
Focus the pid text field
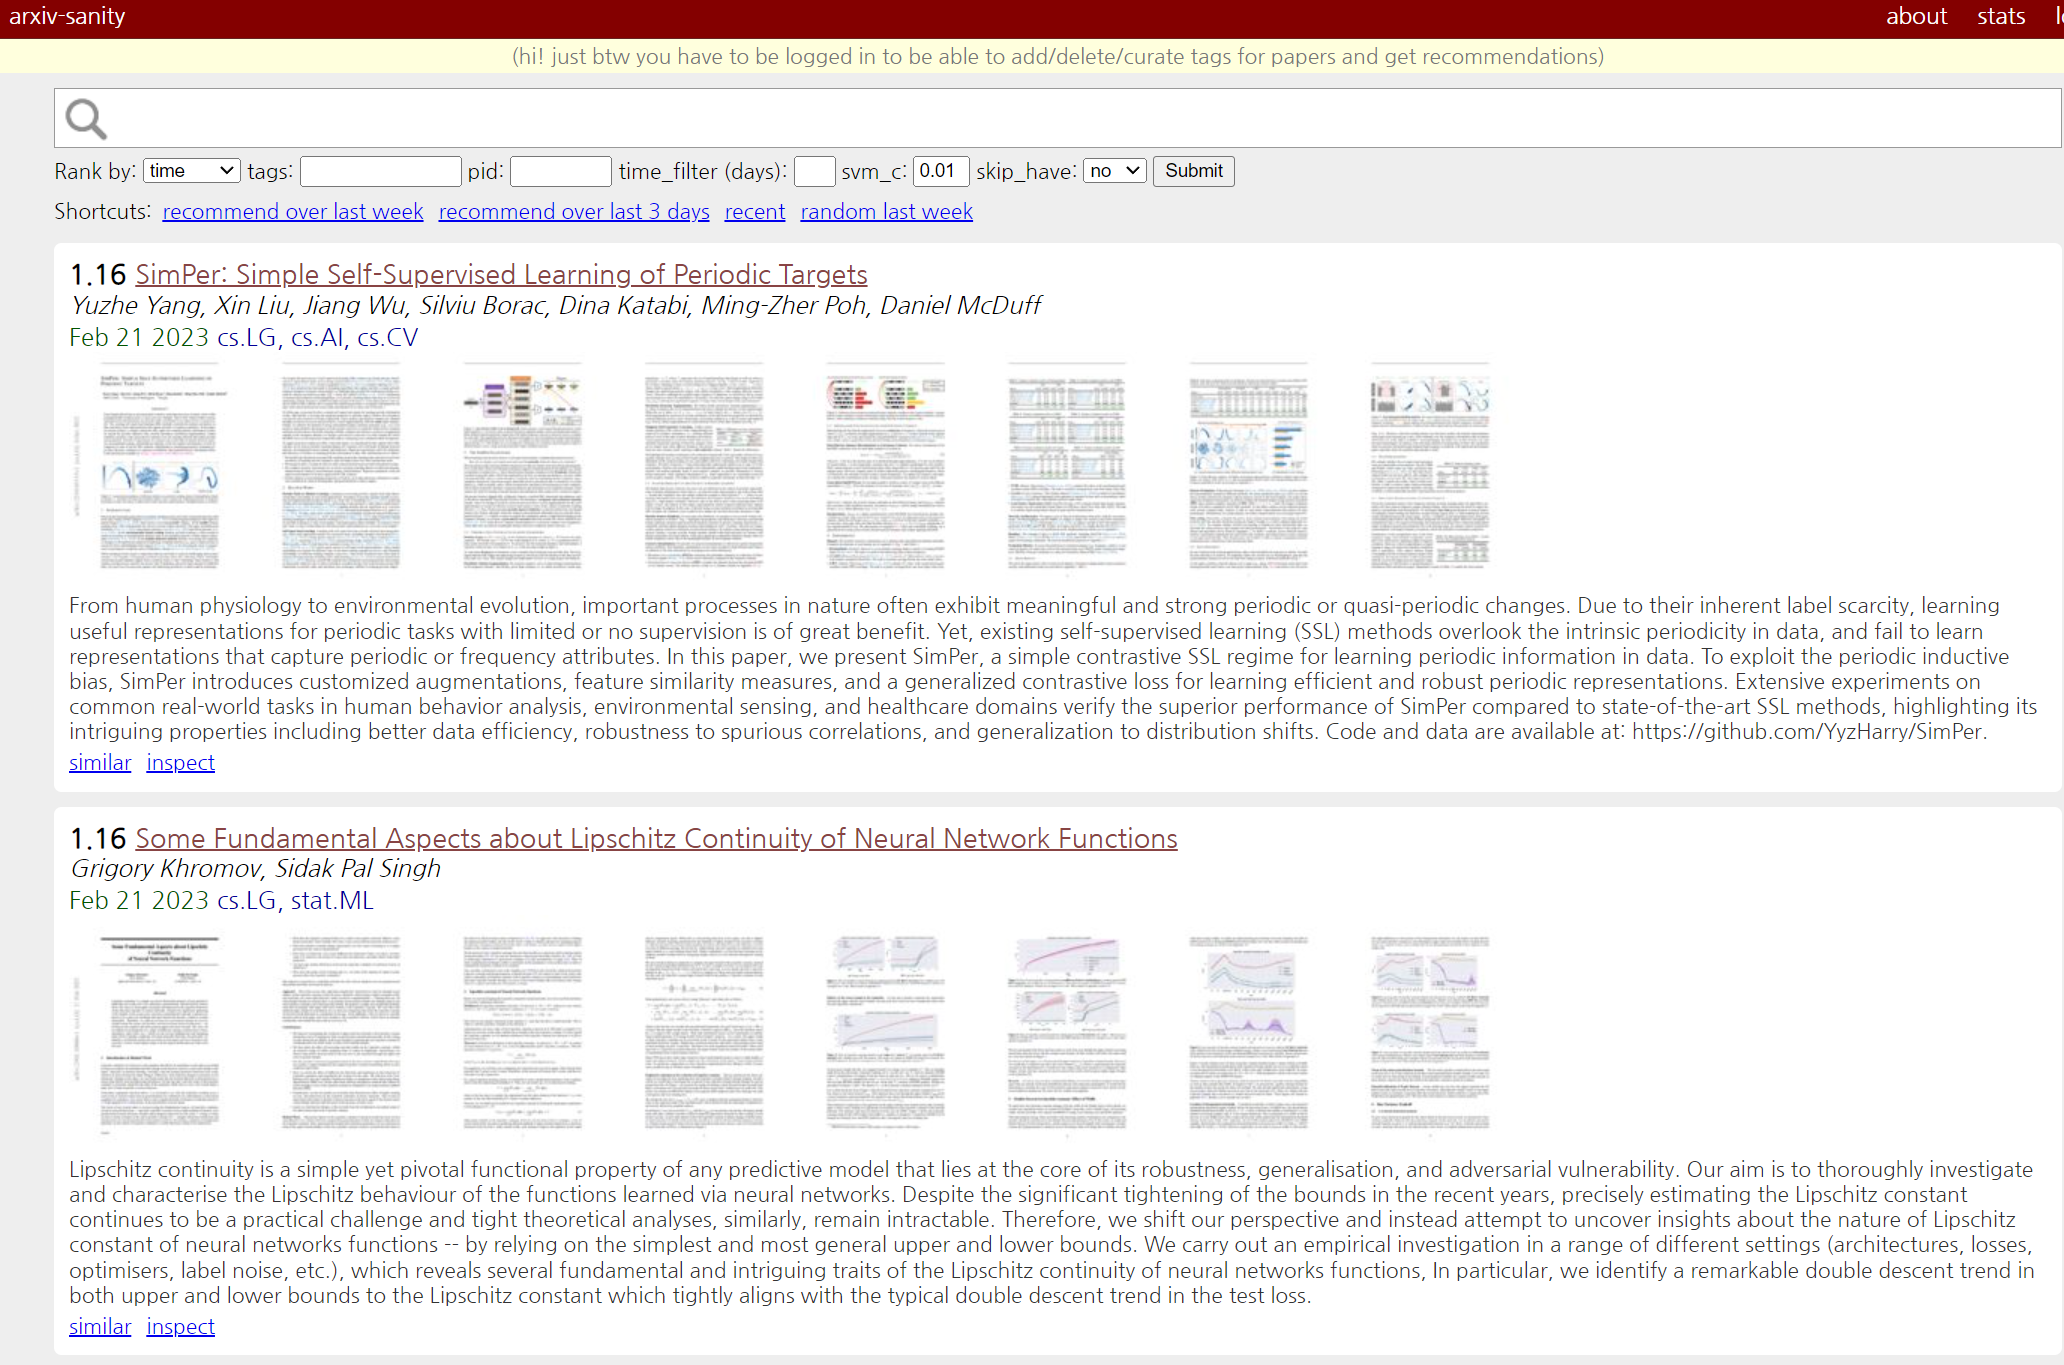(x=560, y=171)
